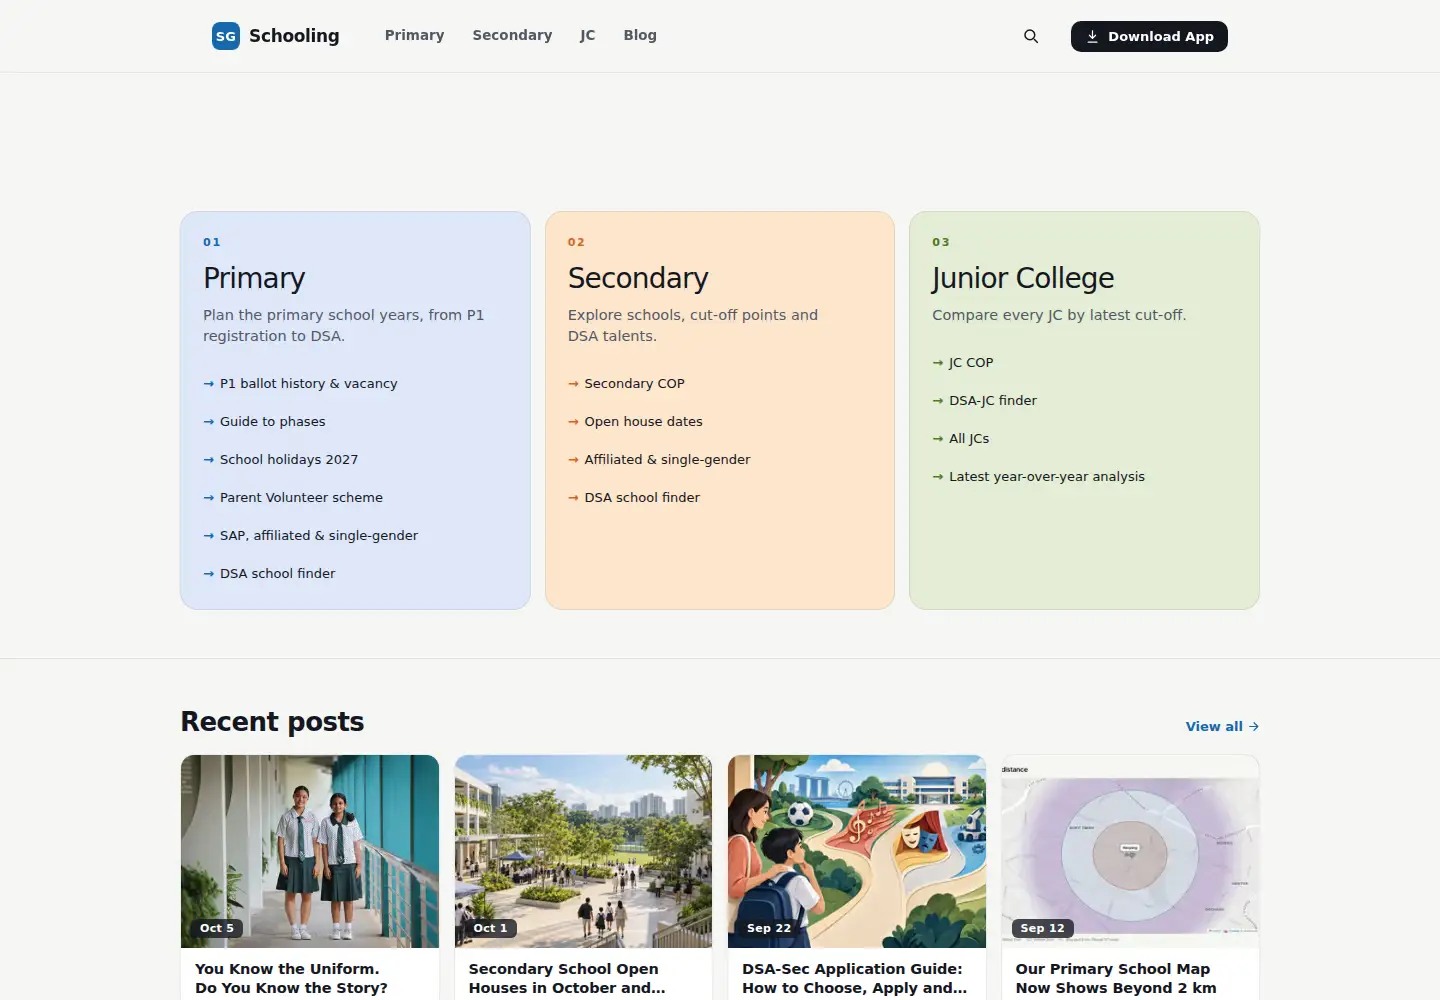Open the search magnifier icon

1031,36
